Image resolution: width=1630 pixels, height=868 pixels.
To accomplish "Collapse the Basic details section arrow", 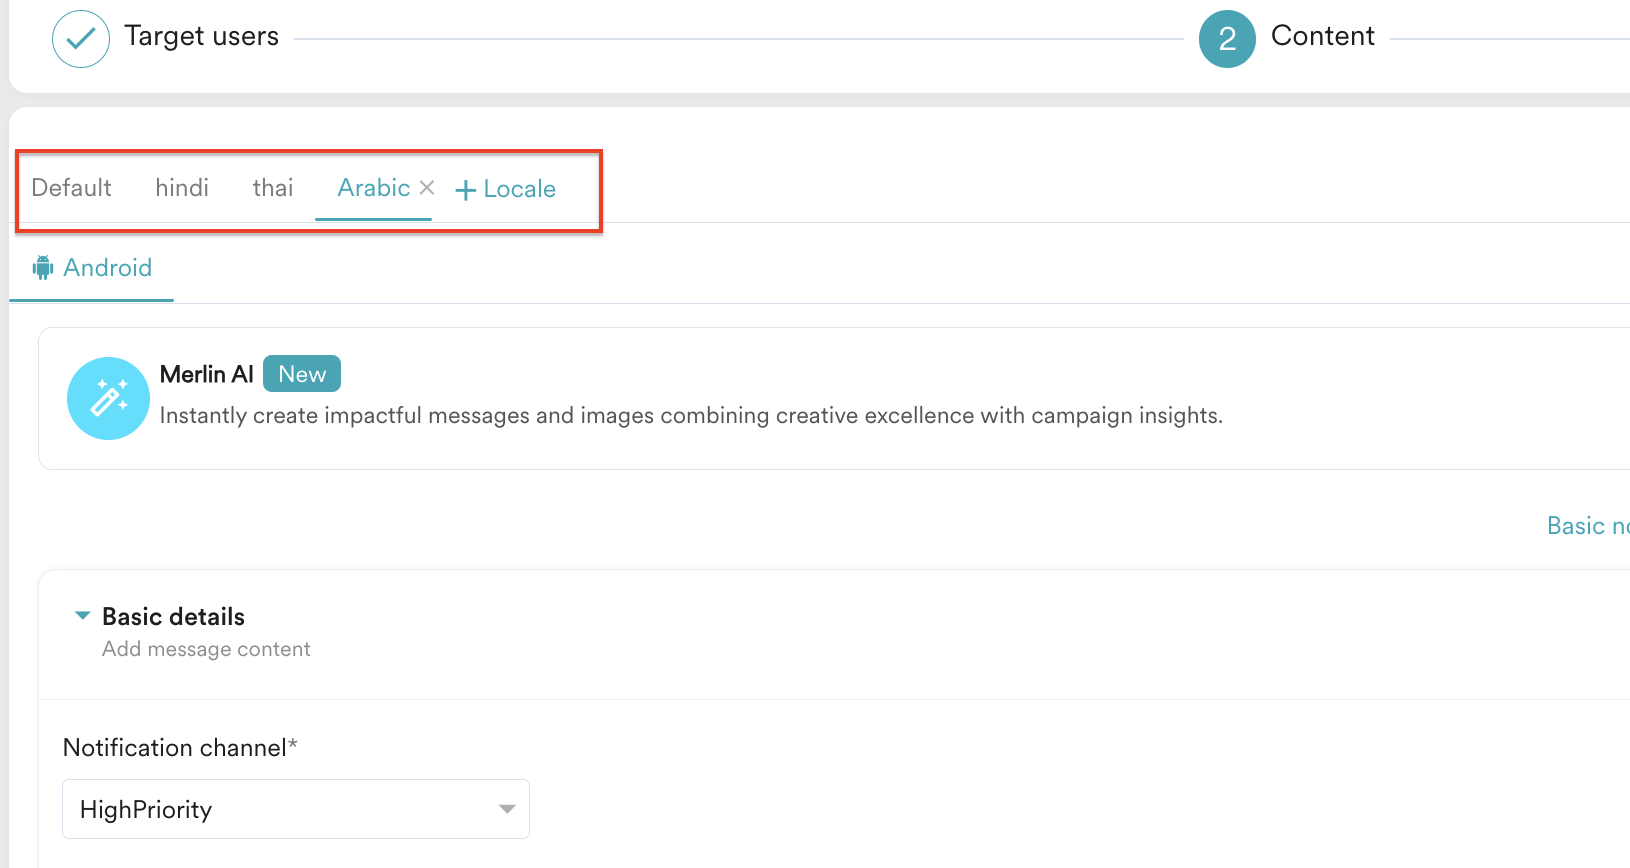I will pyautogui.click(x=83, y=616).
